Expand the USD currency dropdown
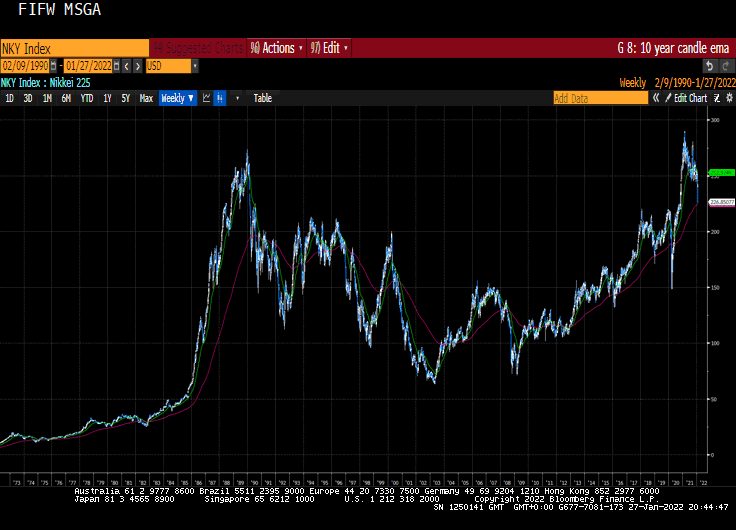 pos(194,66)
